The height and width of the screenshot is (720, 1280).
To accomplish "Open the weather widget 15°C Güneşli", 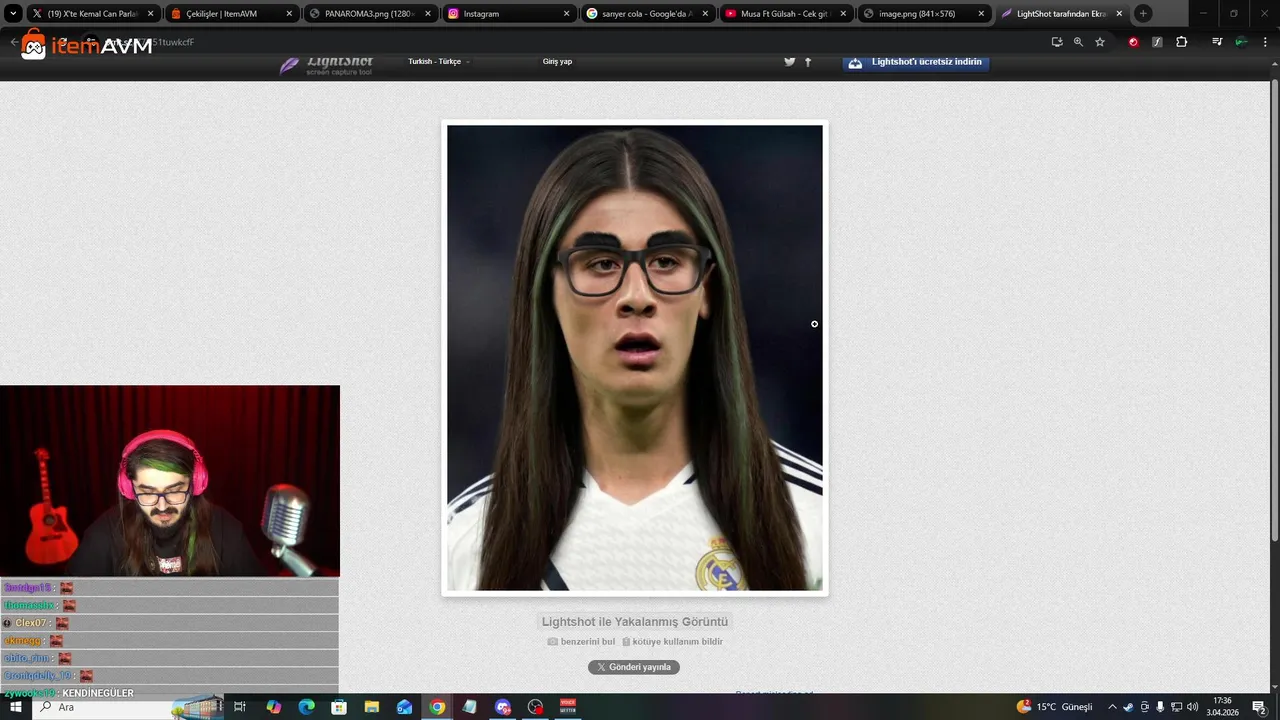I will (1055, 707).
